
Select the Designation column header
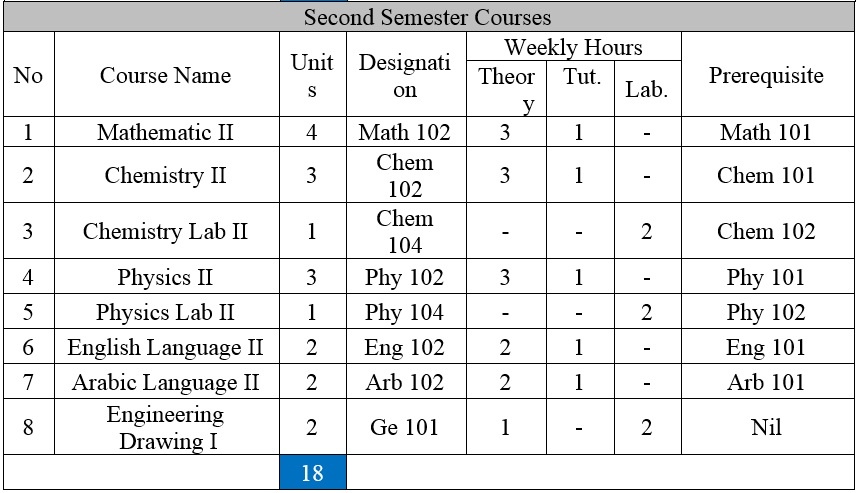pyautogui.click(x=406, y=74)
